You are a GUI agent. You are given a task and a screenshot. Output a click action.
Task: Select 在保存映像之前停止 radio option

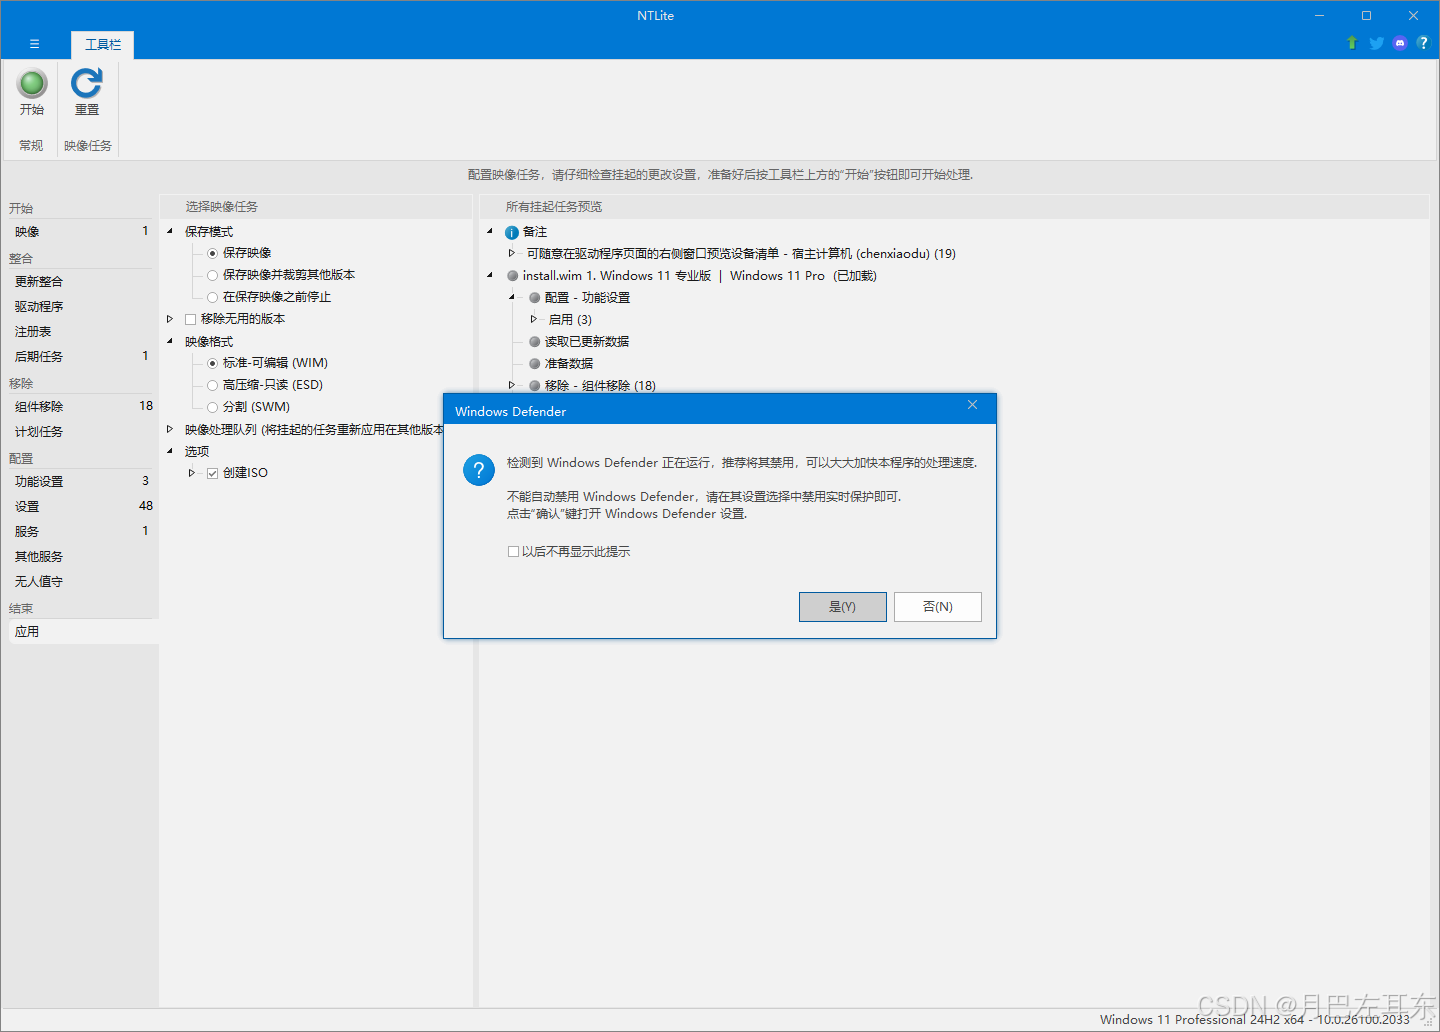point(212,297)
